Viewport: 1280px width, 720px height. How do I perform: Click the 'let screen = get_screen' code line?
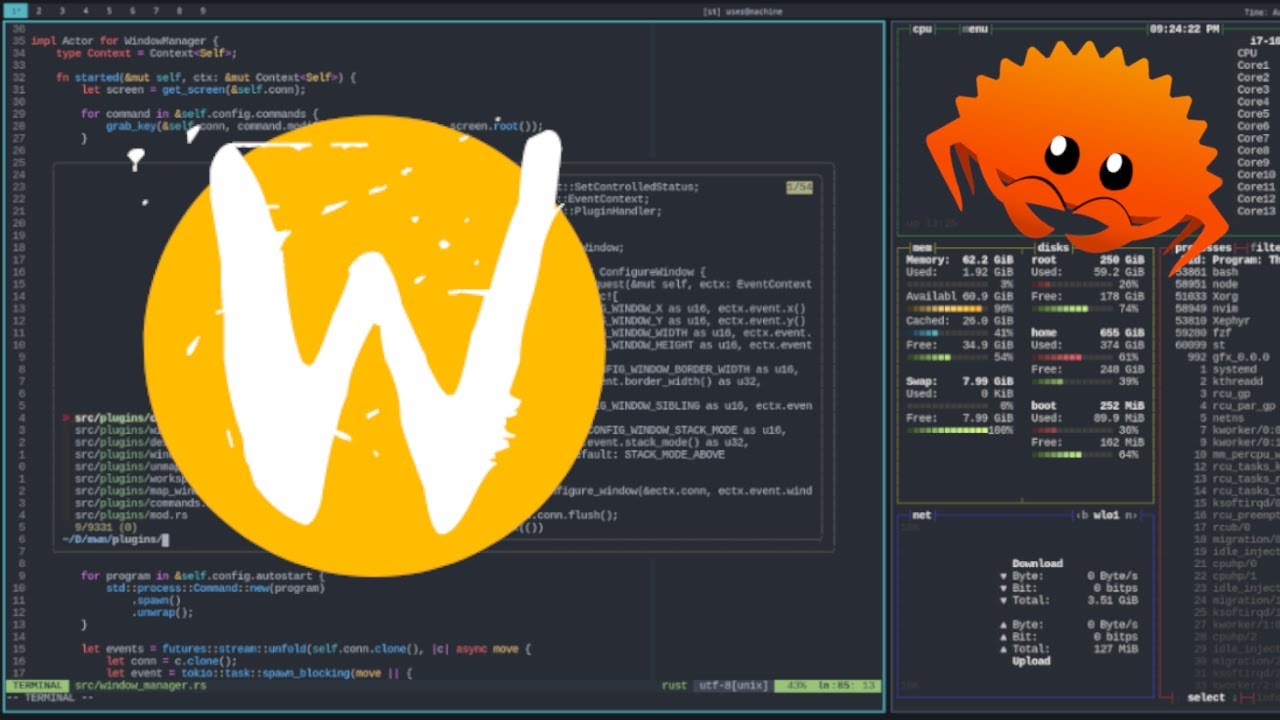193,89
